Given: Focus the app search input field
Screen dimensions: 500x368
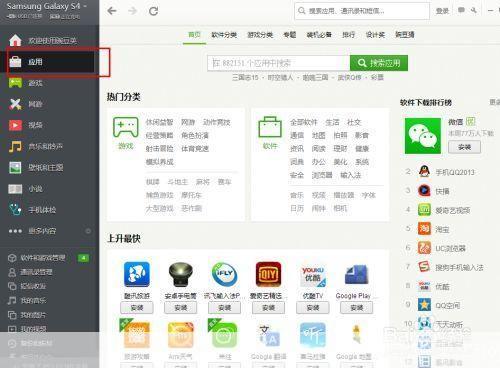Looking at the screenshot, I should tap(279, 63).
